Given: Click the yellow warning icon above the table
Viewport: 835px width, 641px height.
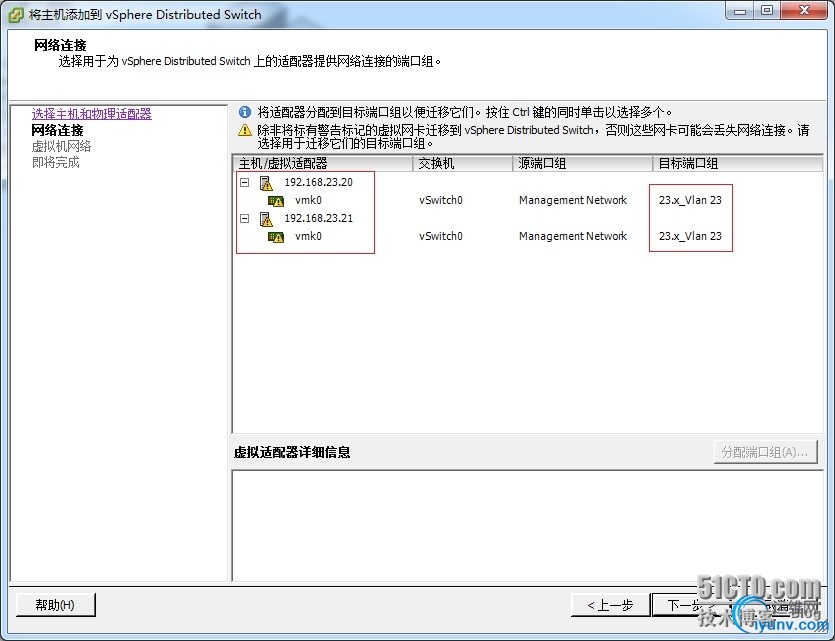Looking at the screenshot, I should click(x=245, y=130).
